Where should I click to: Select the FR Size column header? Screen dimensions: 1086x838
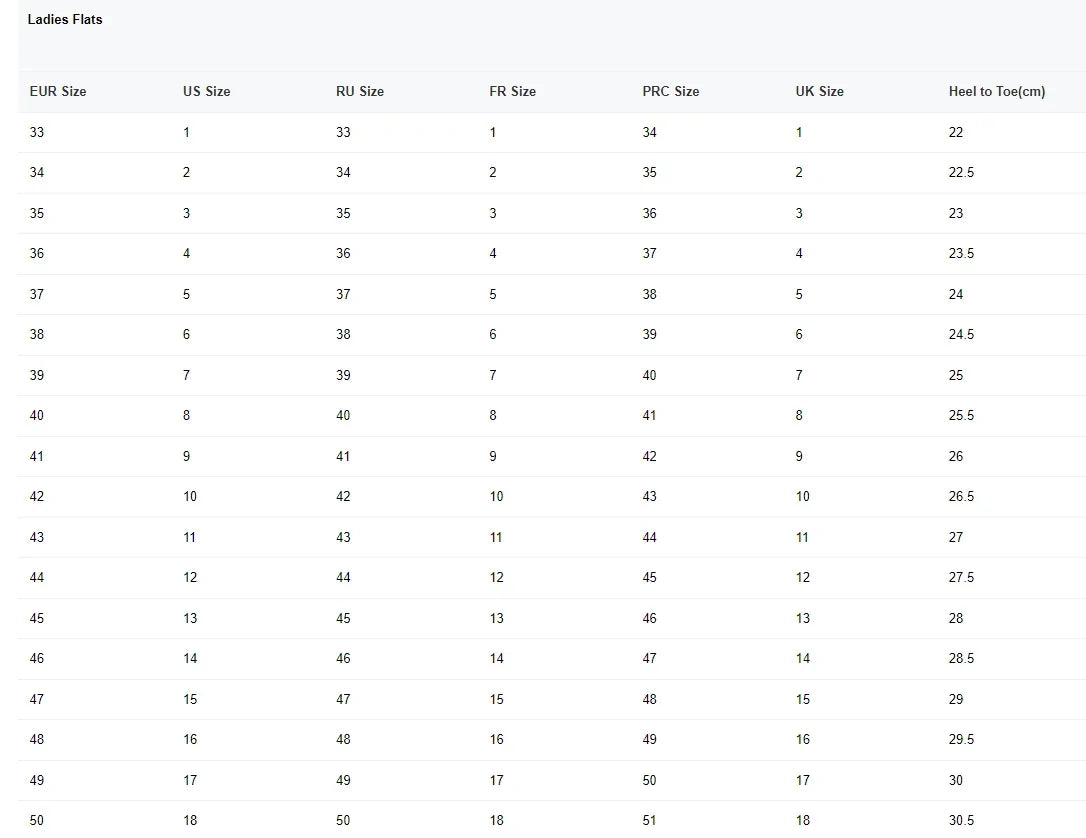[512, 91]
